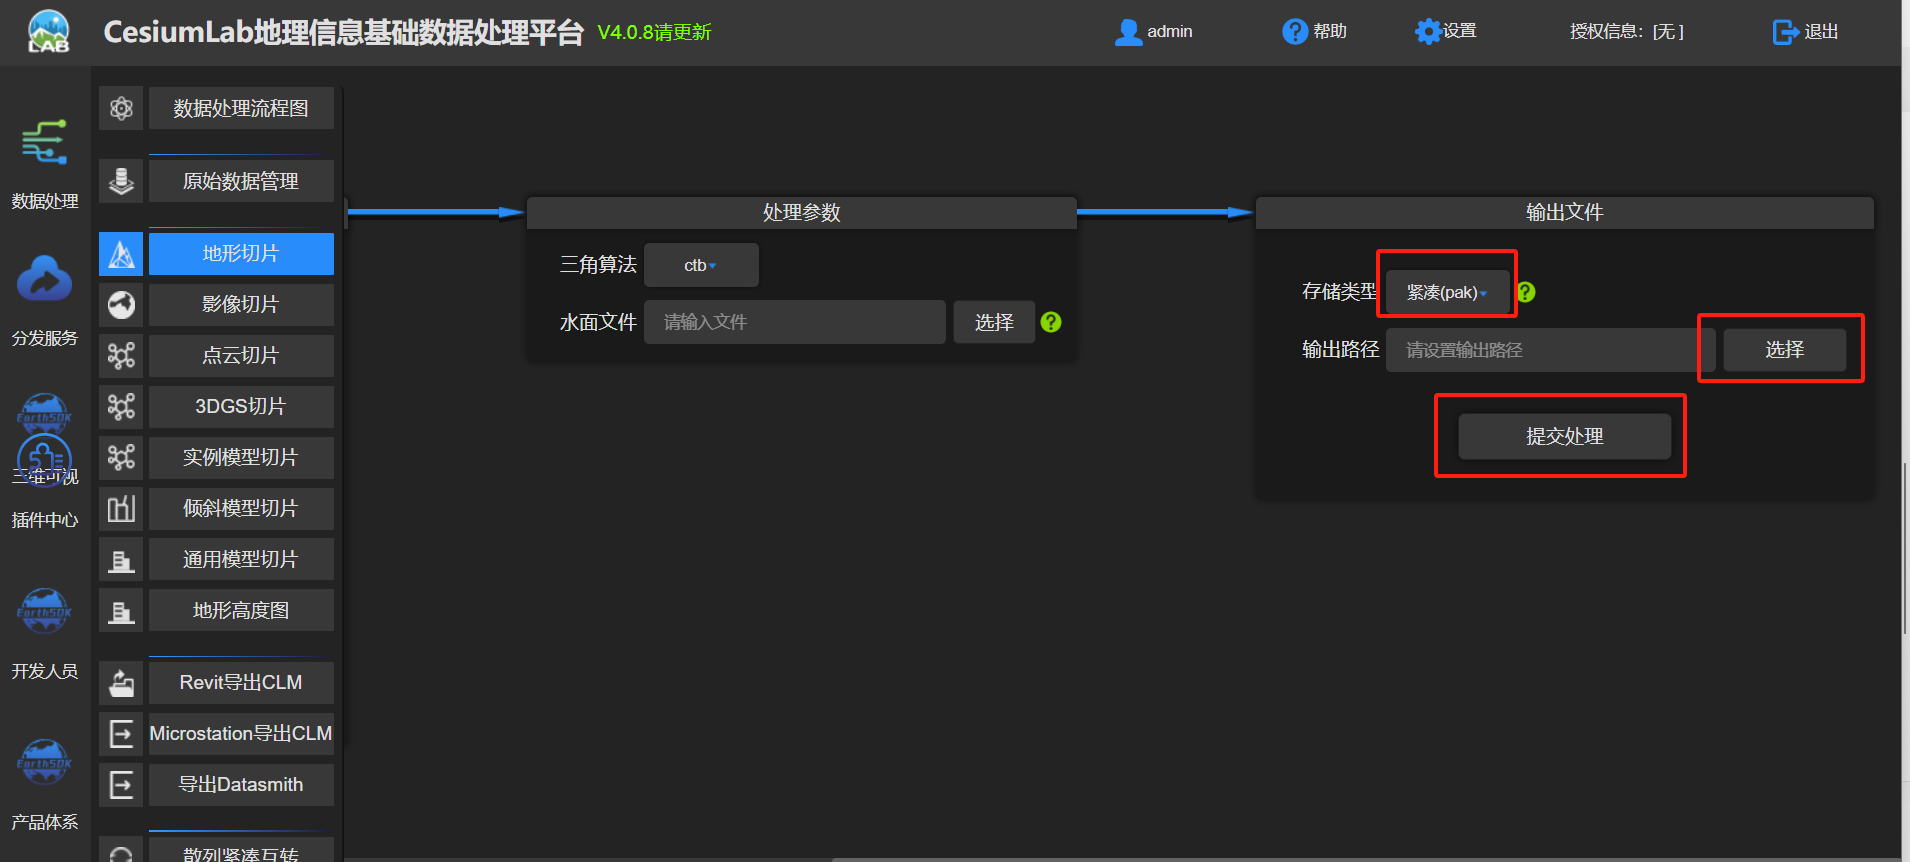
Task: Click the 水面文件 input field
Action: 795,322
